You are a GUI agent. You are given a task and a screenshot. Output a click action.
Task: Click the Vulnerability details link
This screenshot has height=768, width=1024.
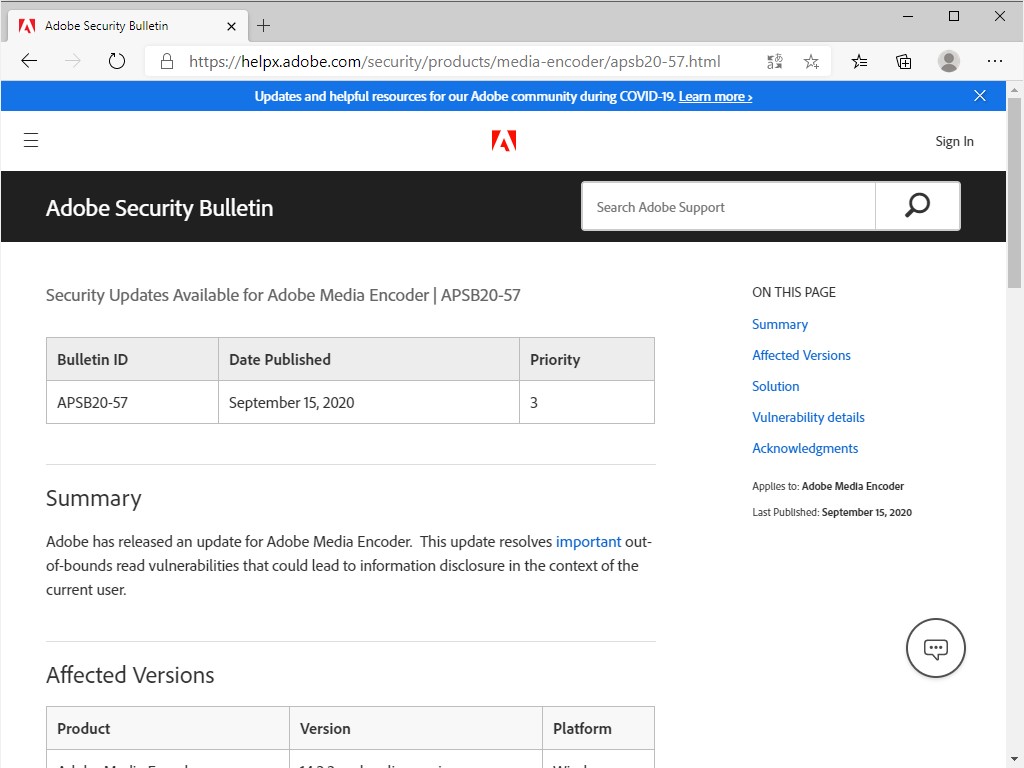[808, 417]
